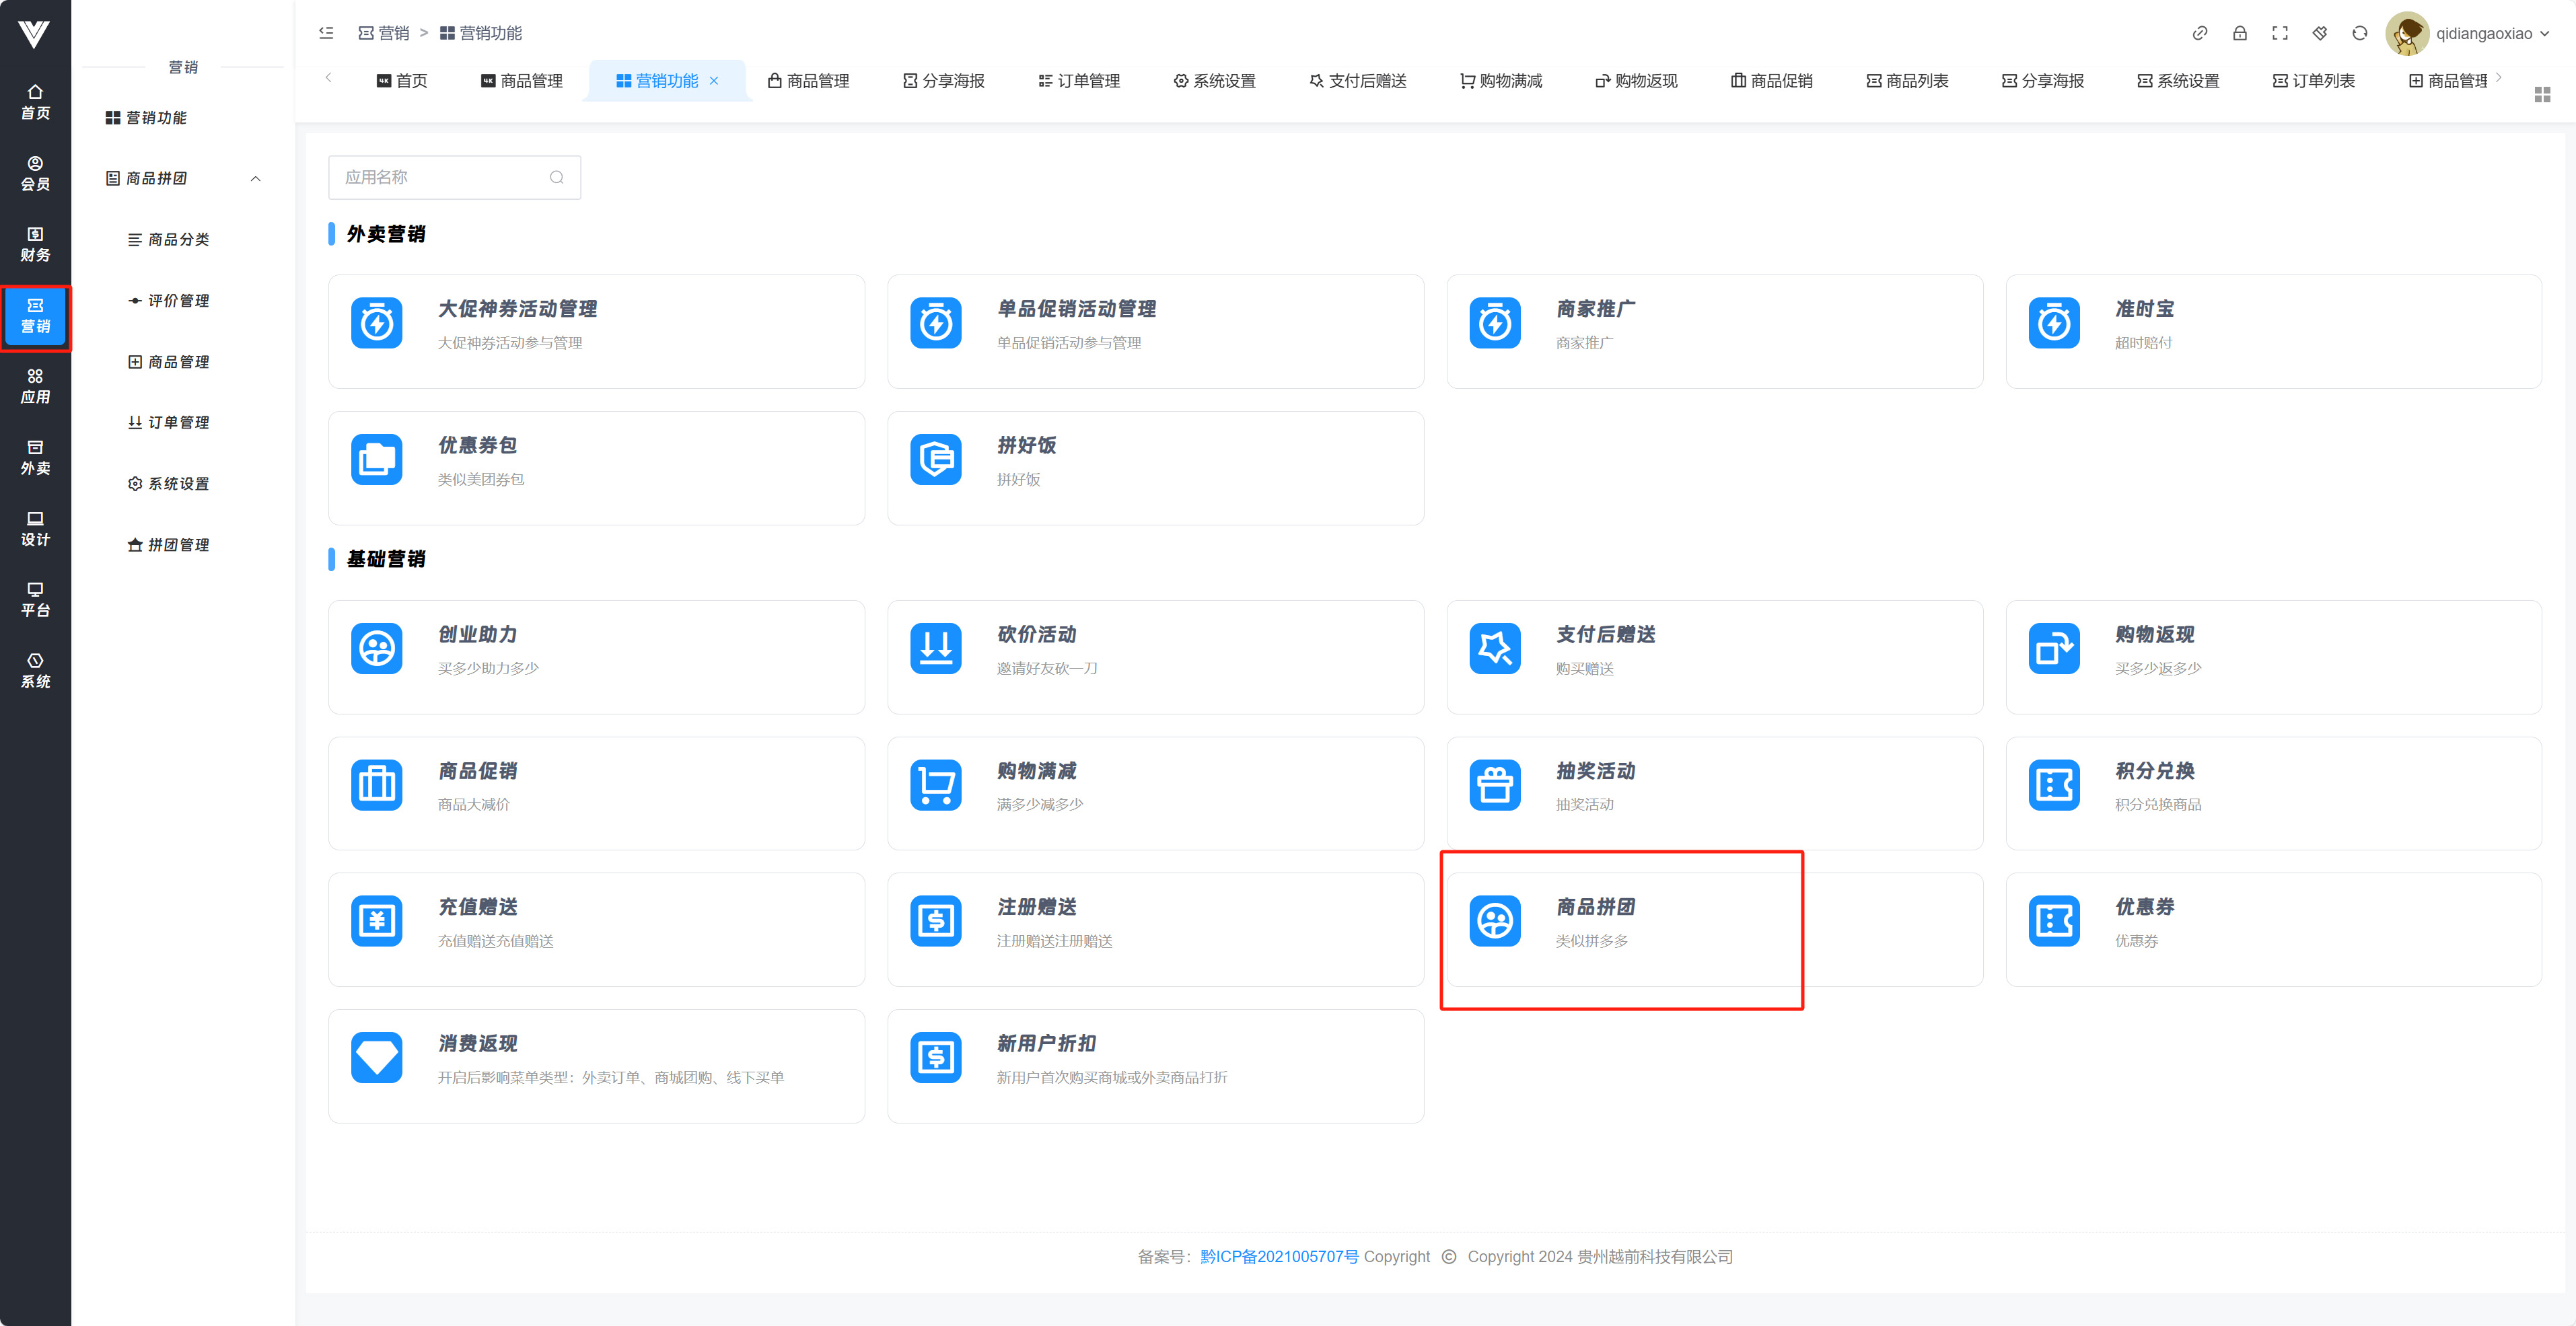This screenshot has height=1326, width=2576.
Task: Click the refresh icon in header
Action: 2359,33
